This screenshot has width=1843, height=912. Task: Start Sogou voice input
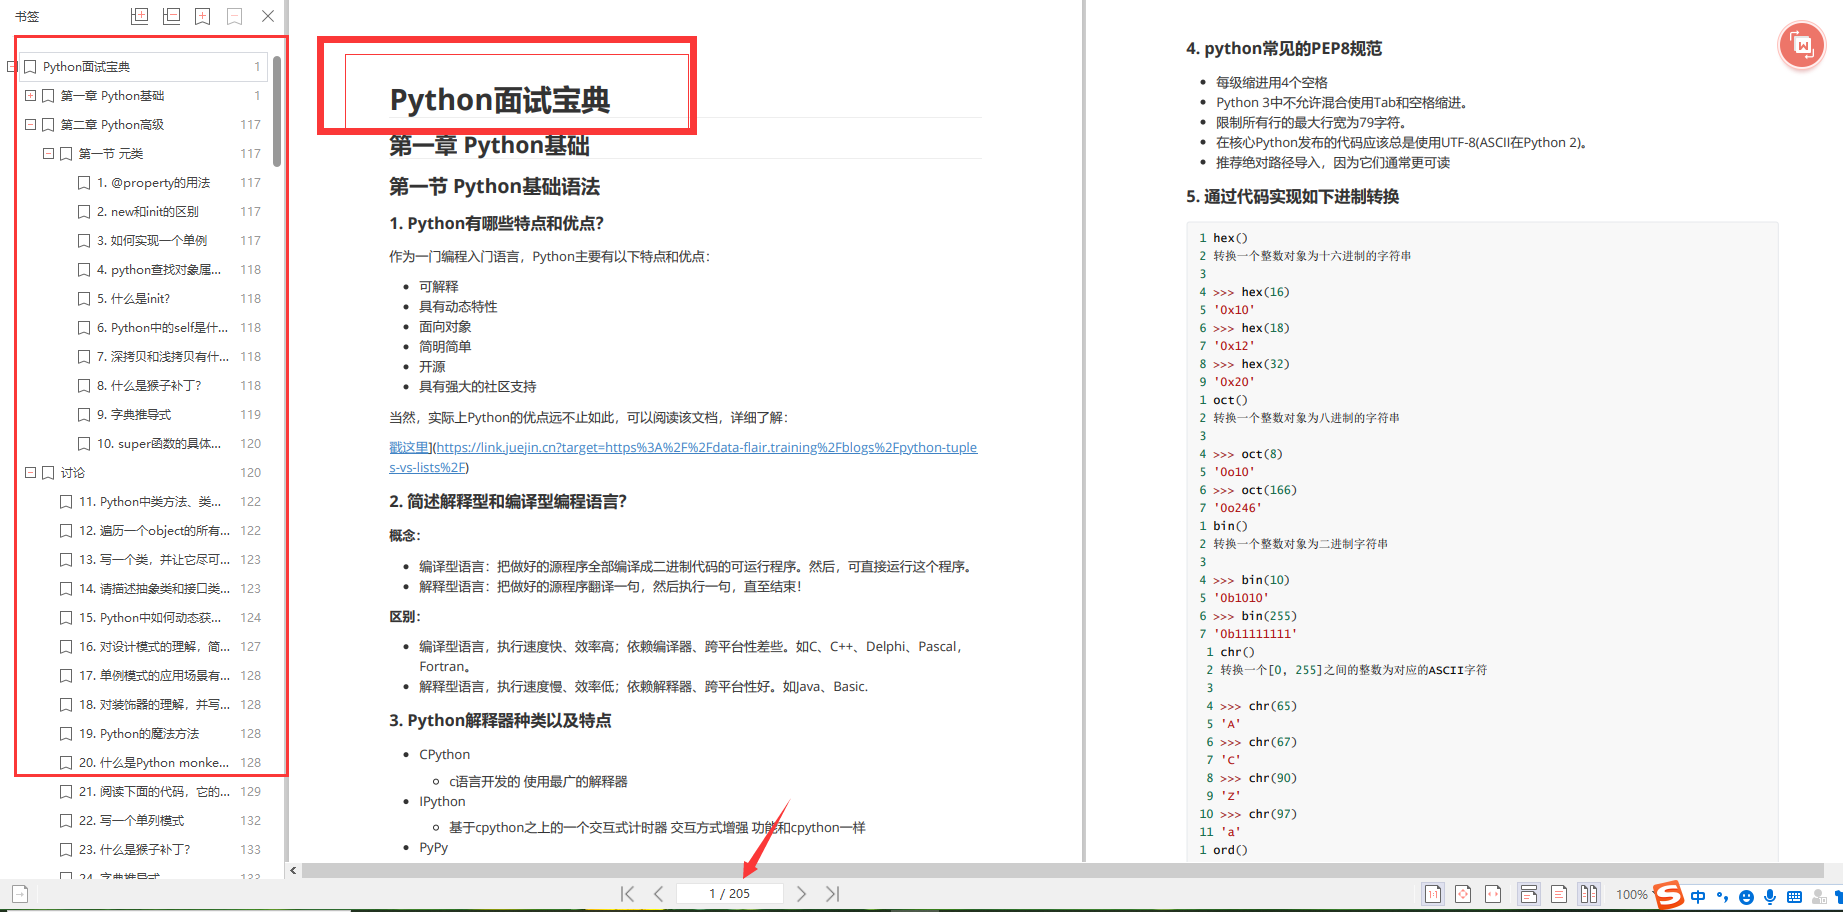pos(1770,895)
